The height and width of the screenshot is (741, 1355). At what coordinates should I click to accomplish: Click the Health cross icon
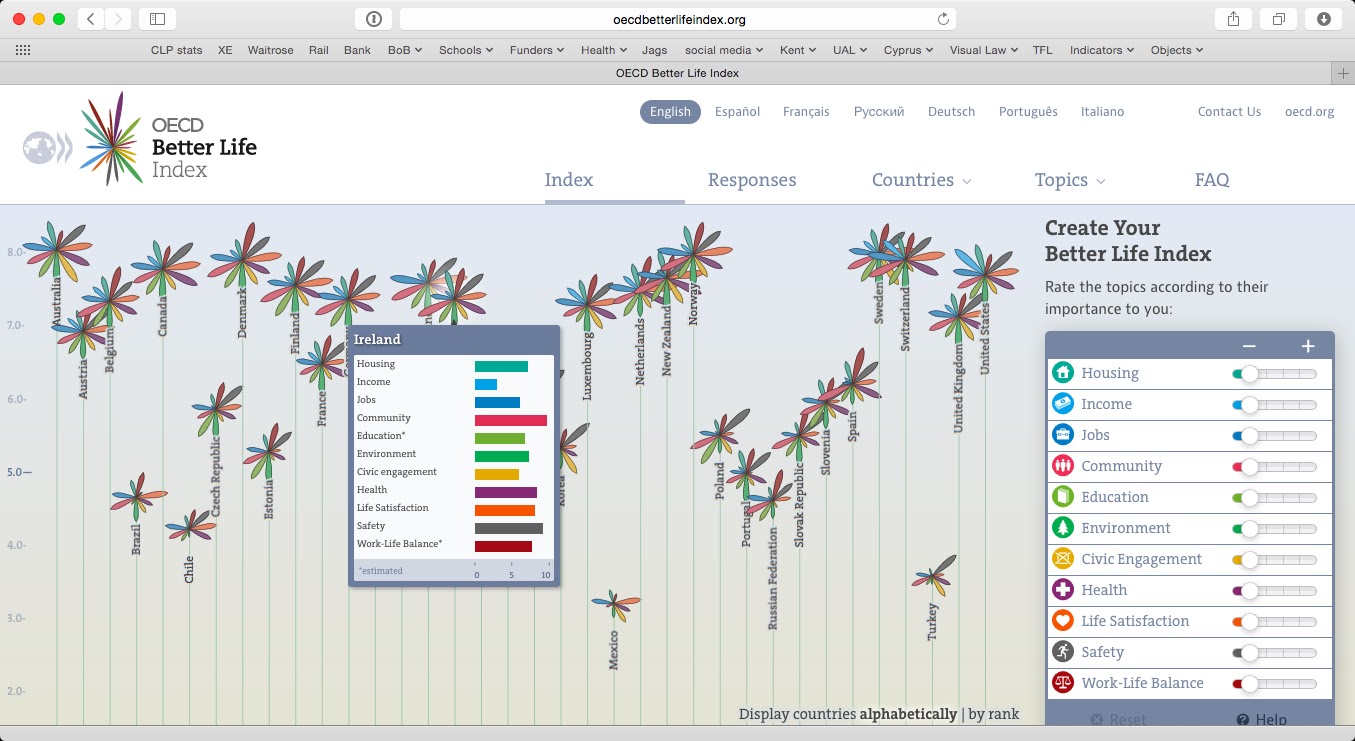click(1062, 590)
